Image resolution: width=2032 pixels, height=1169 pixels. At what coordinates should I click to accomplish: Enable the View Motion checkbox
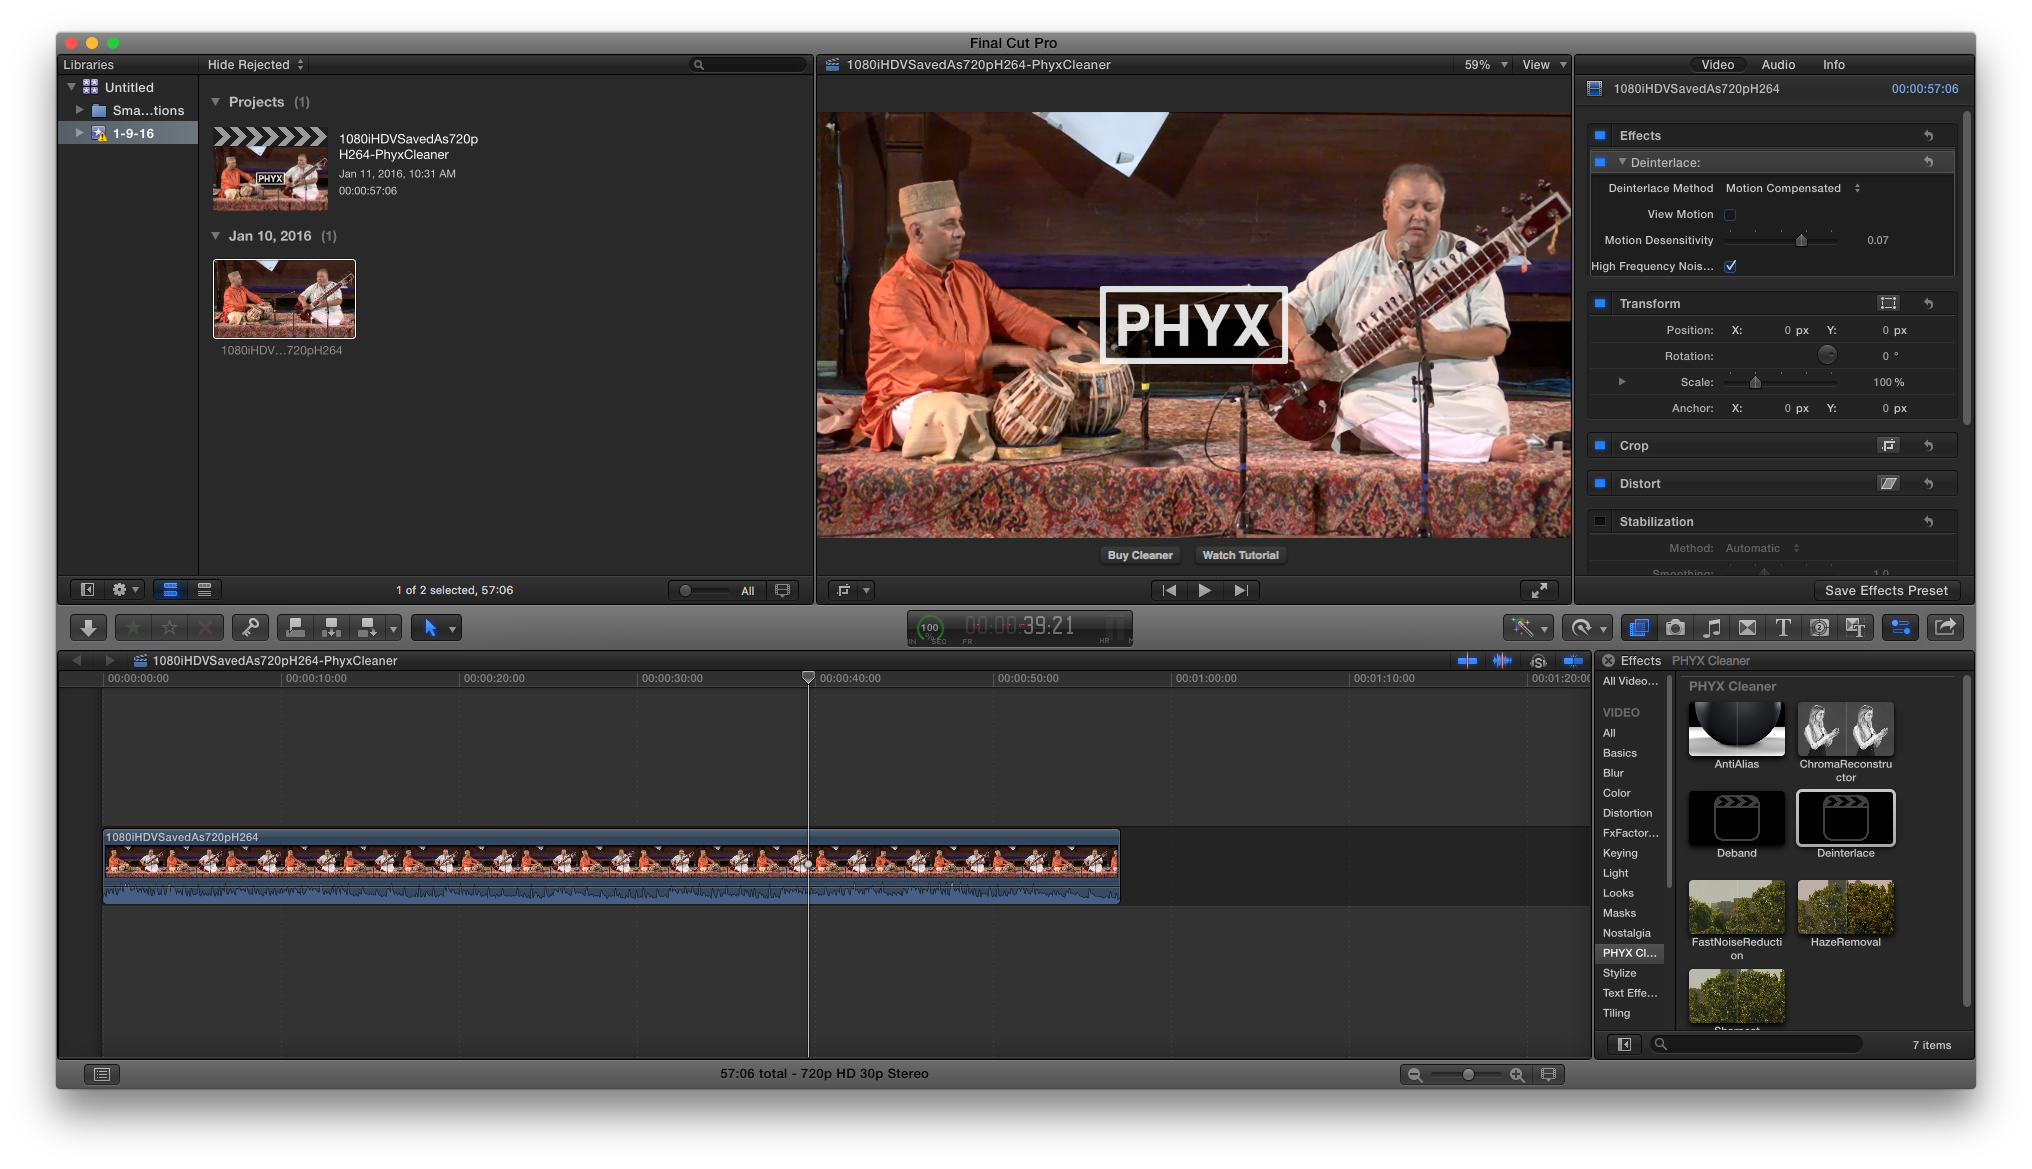(1729, 214)
